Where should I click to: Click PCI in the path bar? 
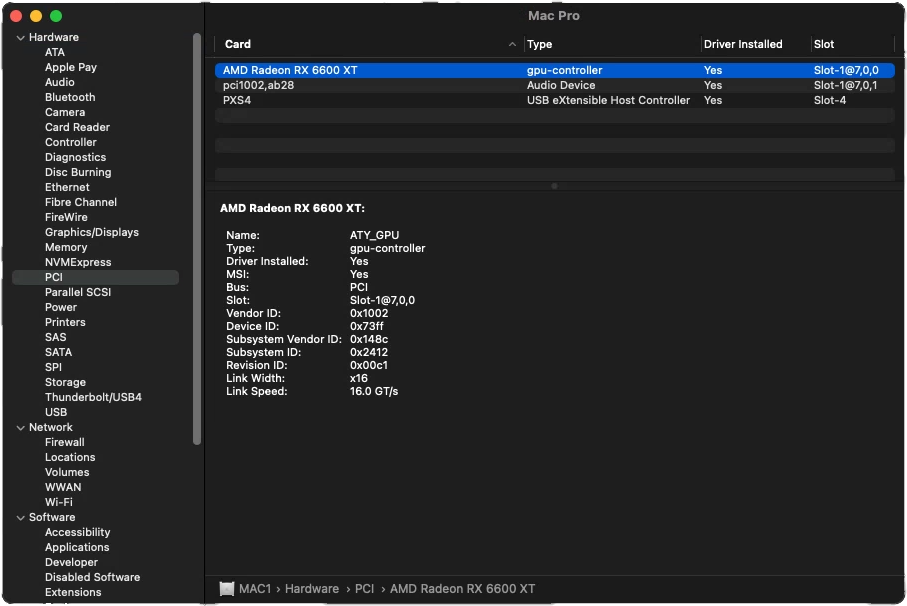click(364, 589)
